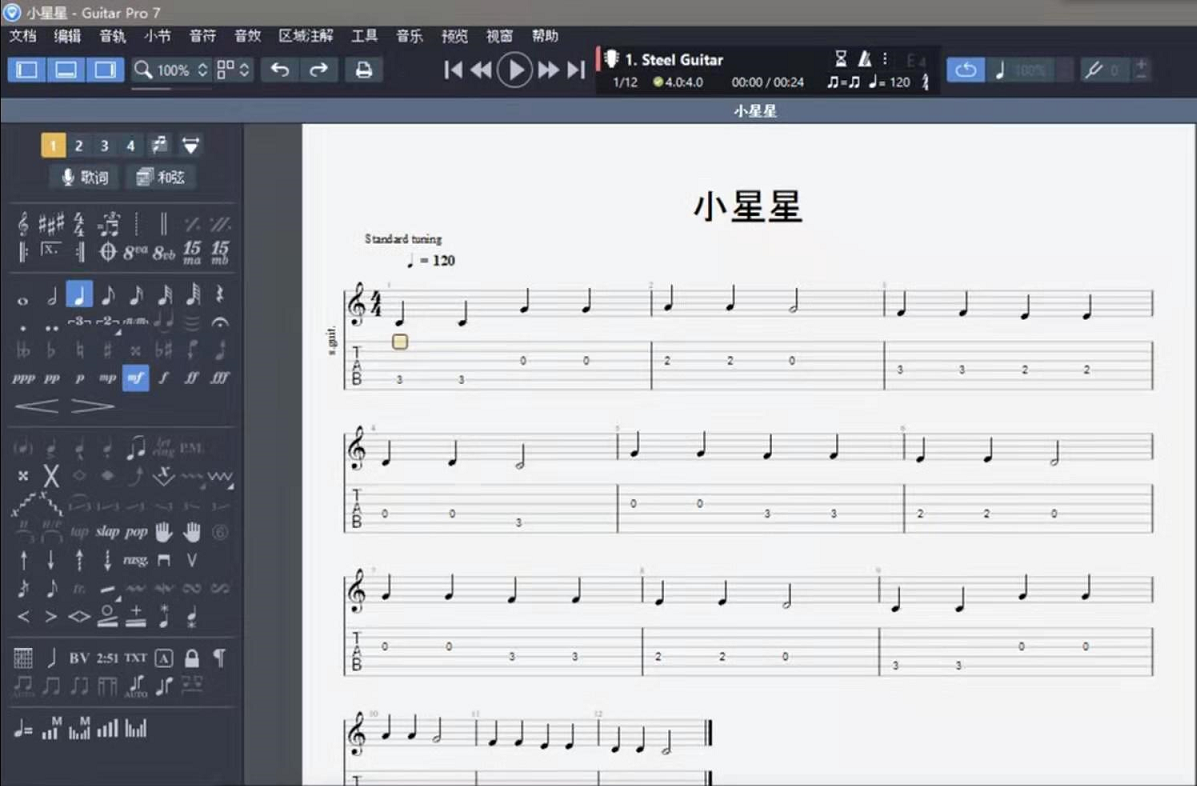
Task: Toggle the mf dynamic marking
Action: coord(135,379)
